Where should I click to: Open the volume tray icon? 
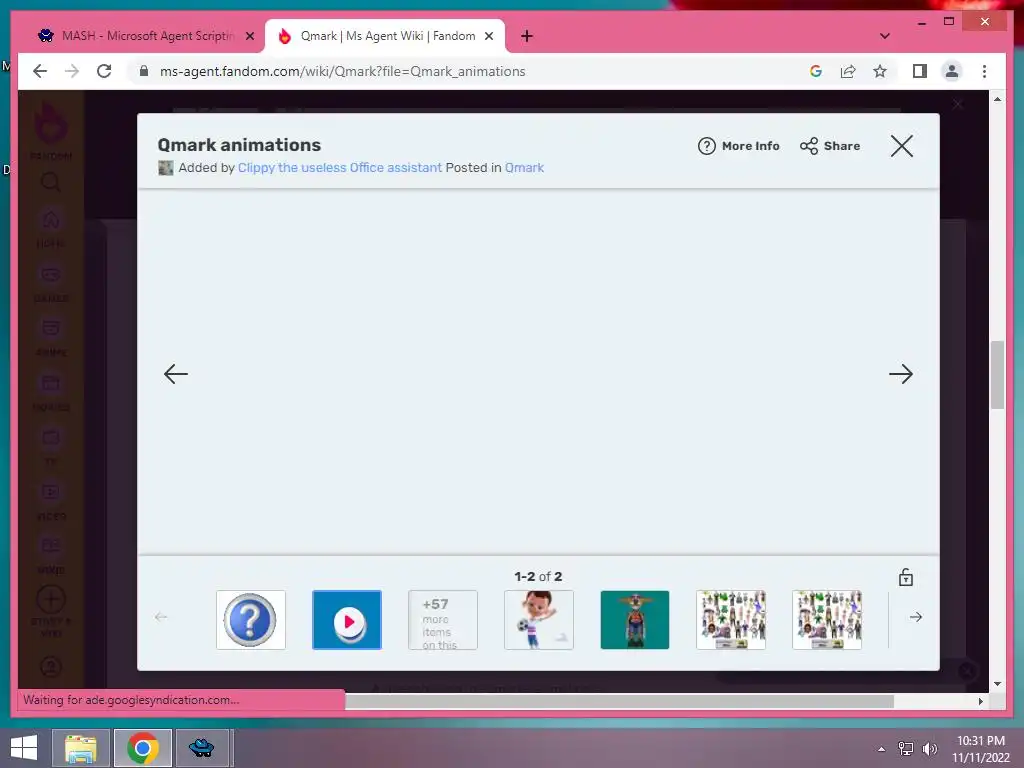point(929,749)
